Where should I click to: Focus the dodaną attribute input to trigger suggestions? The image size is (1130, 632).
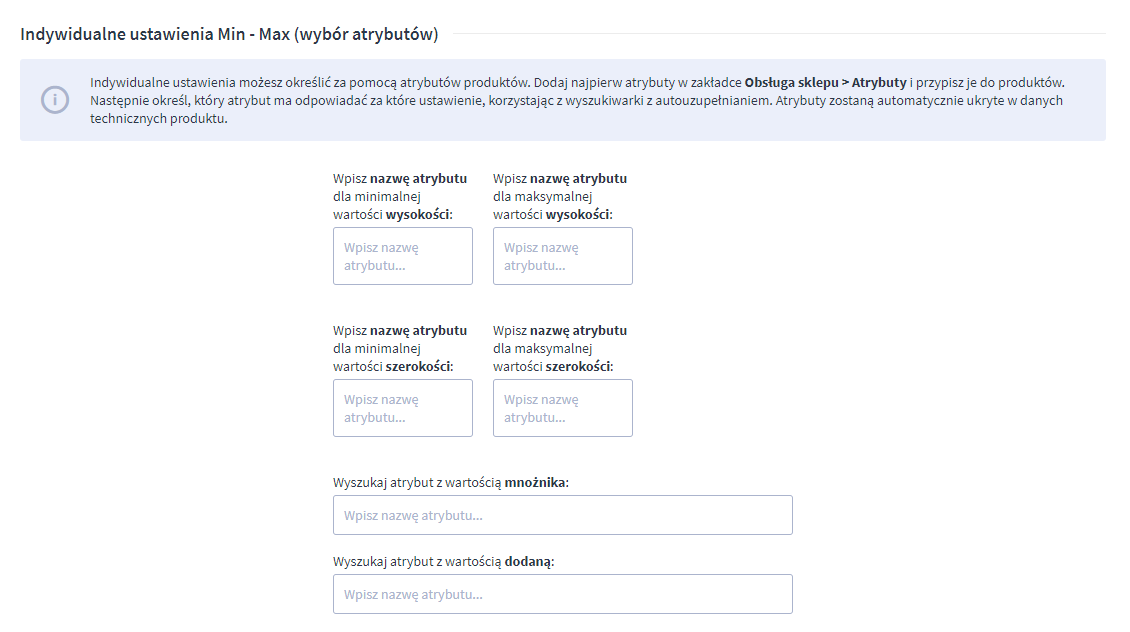pyautogui.click(x=562, y=594)
